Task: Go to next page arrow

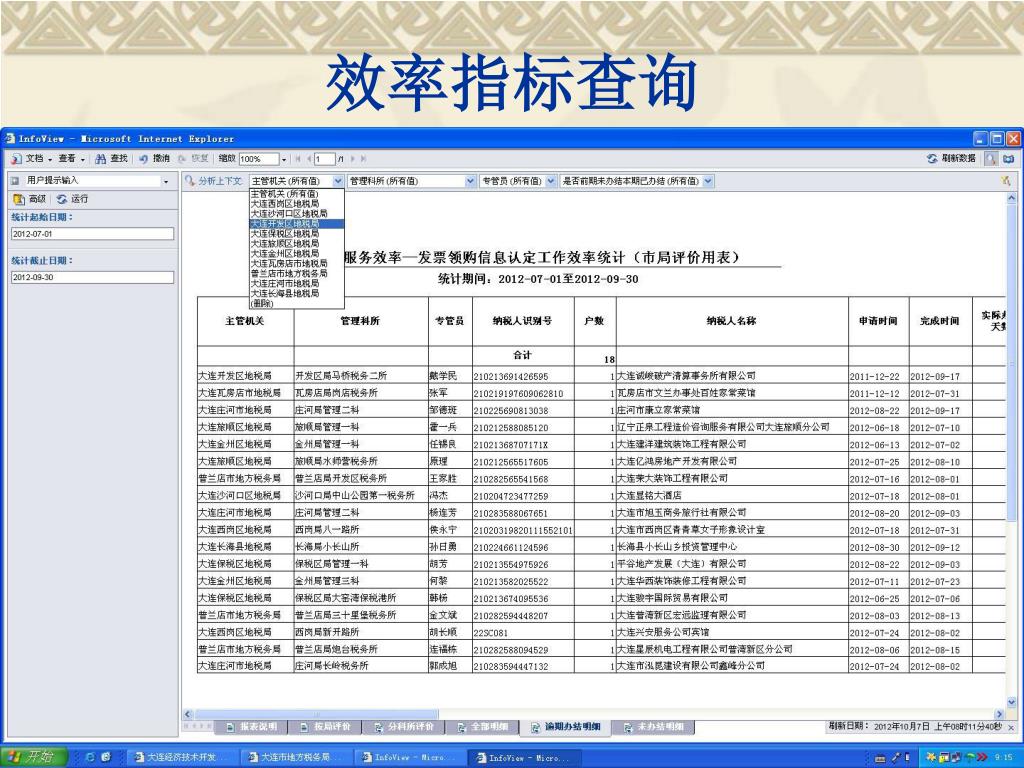Action: coord(353,159)
